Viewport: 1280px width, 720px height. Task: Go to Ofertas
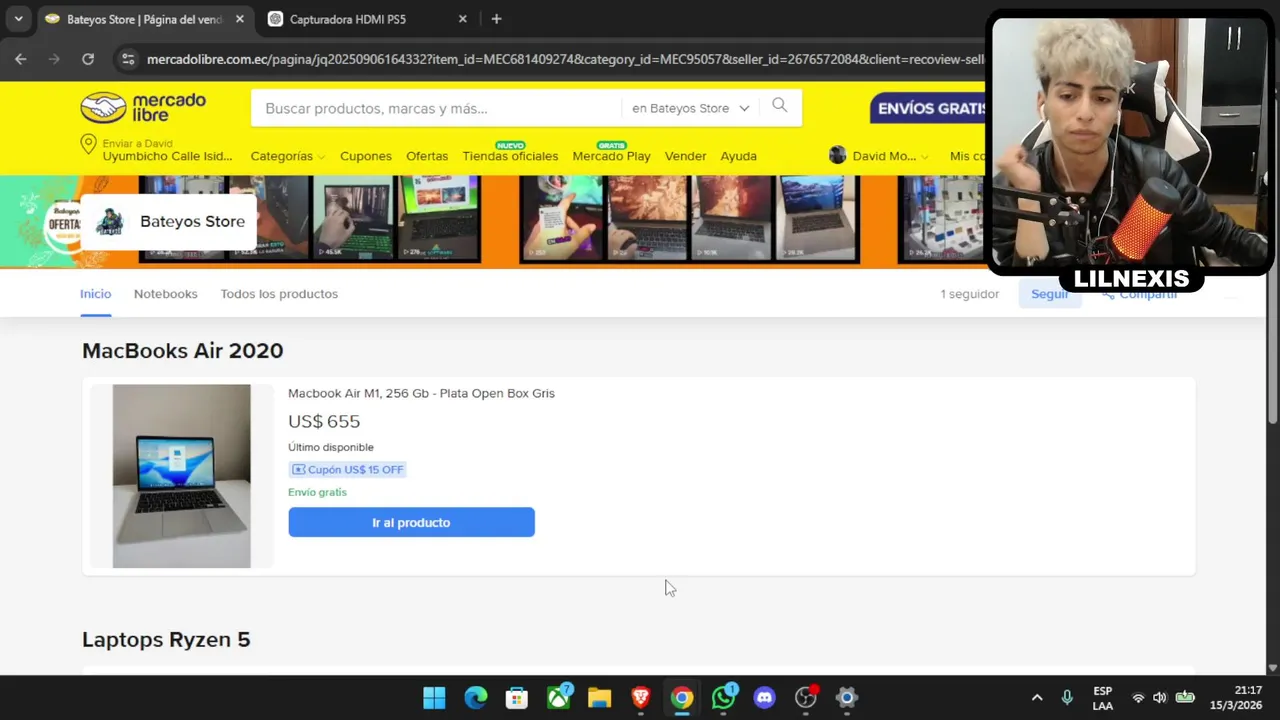[427, 156]
